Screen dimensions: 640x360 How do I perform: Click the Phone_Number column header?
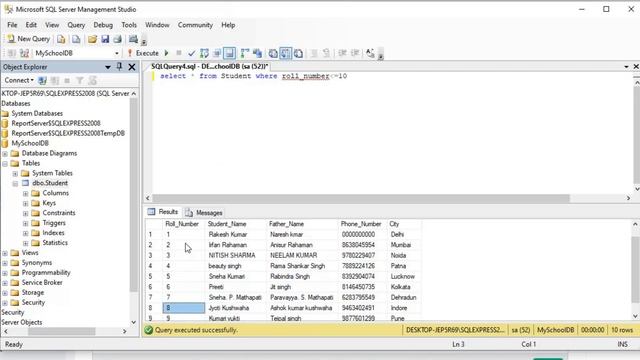pyautogui.click(x=361, y=224)
